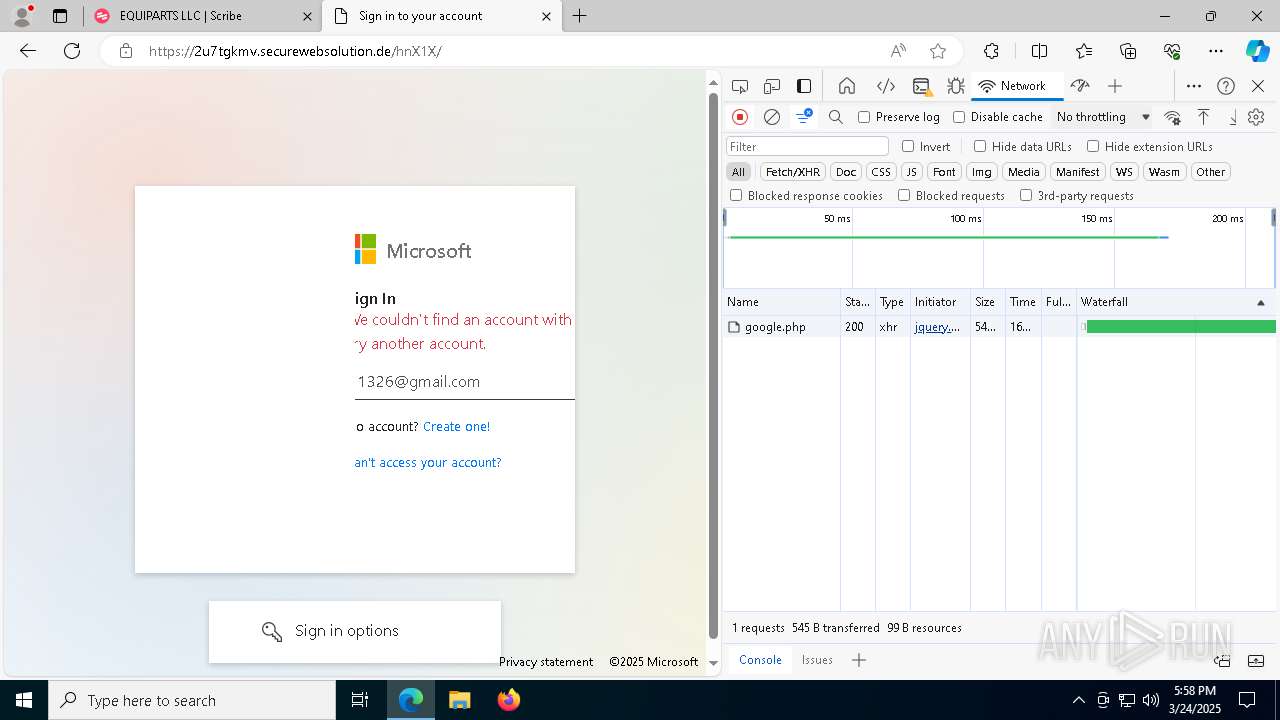Check 3rd-party requests checkbox
This screenshot has height=720, width=1280.
(1026, 196)
